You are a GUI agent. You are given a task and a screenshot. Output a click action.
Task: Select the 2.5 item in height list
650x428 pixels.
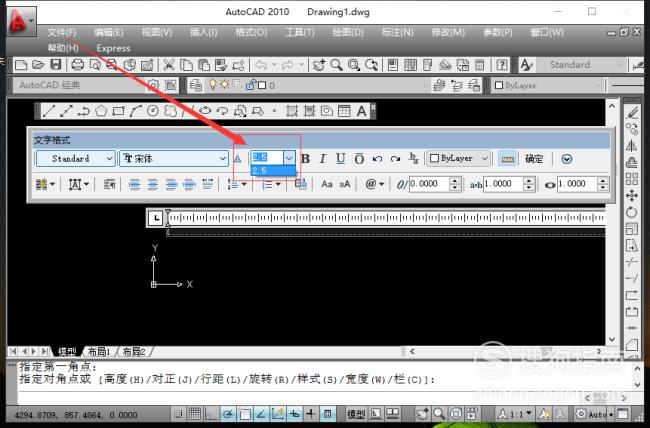[x=273, y=170]
